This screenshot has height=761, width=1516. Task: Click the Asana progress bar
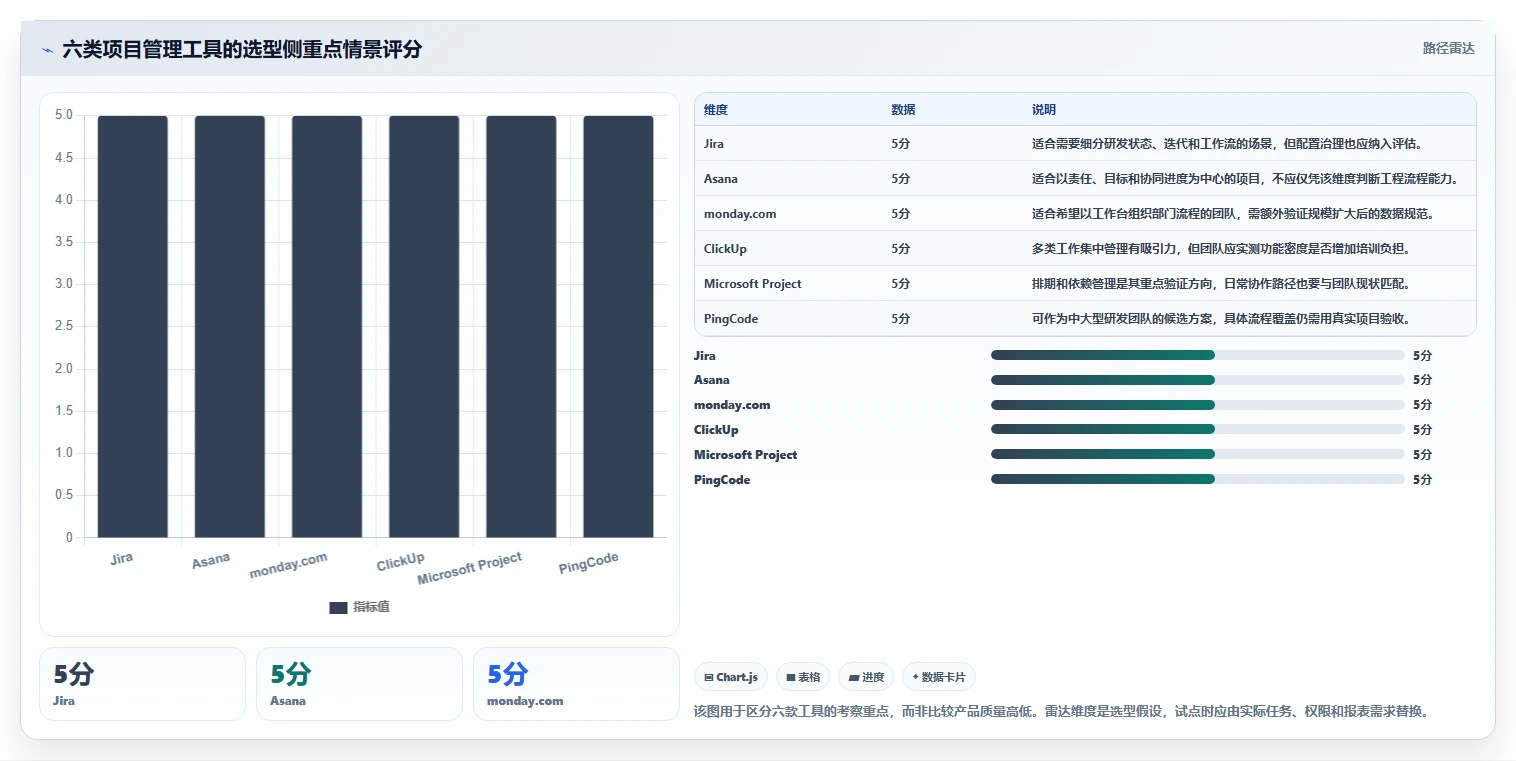[x=1198, y=380]
